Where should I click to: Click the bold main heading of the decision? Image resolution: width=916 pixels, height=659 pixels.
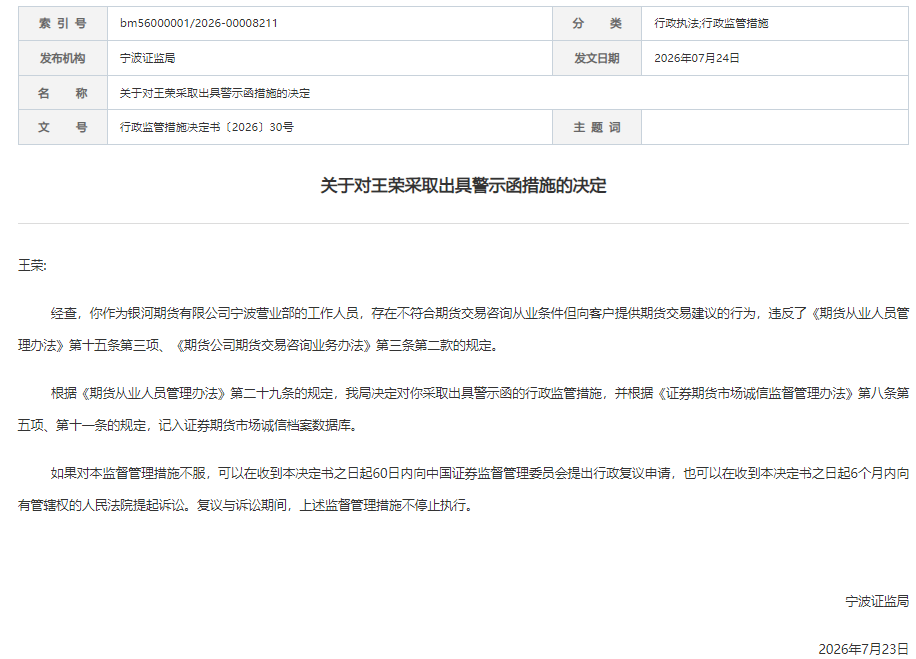(463, 186)
